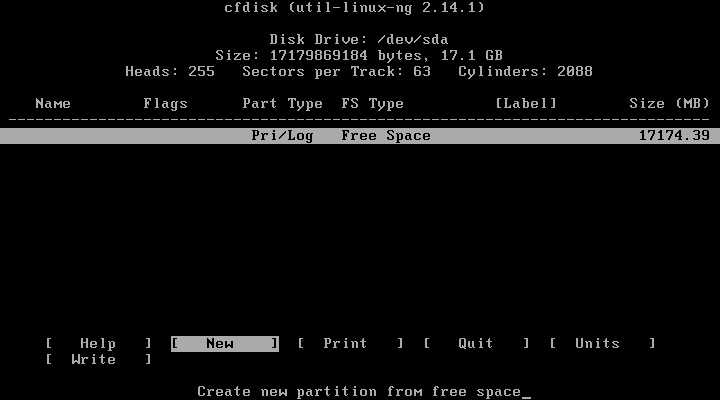Select the Units menu option

click(x=602, y=344)
